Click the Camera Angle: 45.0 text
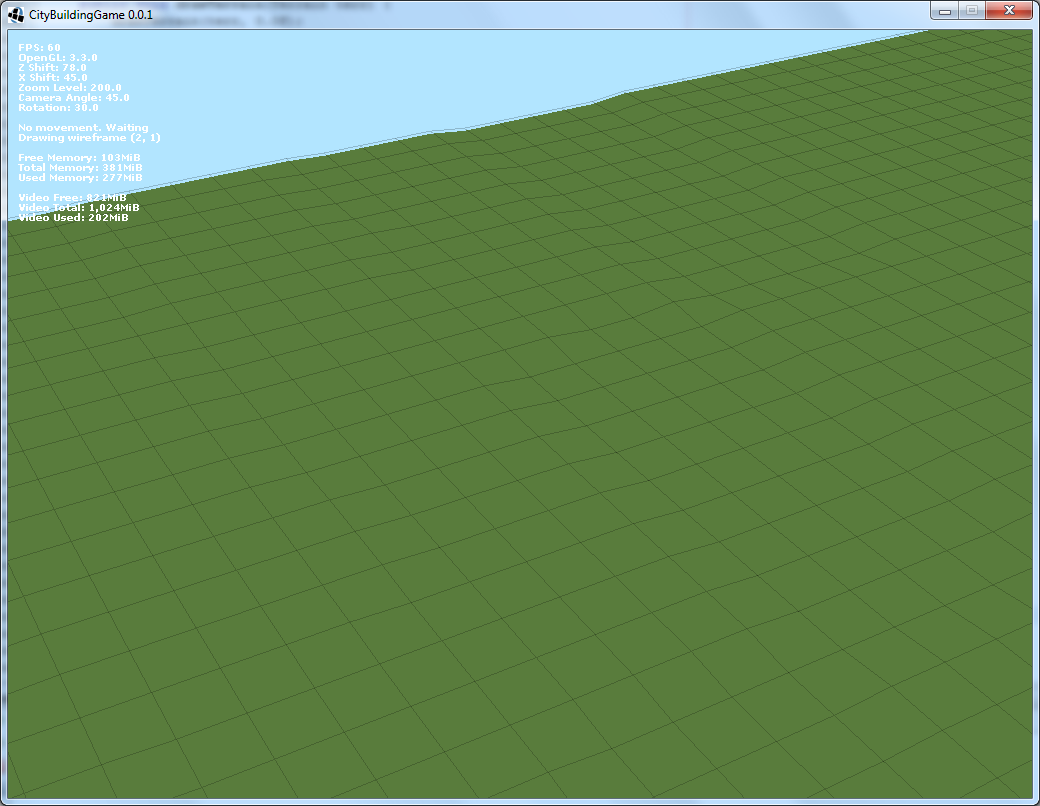Screen dimensions: 1040x806 (74, 98)
